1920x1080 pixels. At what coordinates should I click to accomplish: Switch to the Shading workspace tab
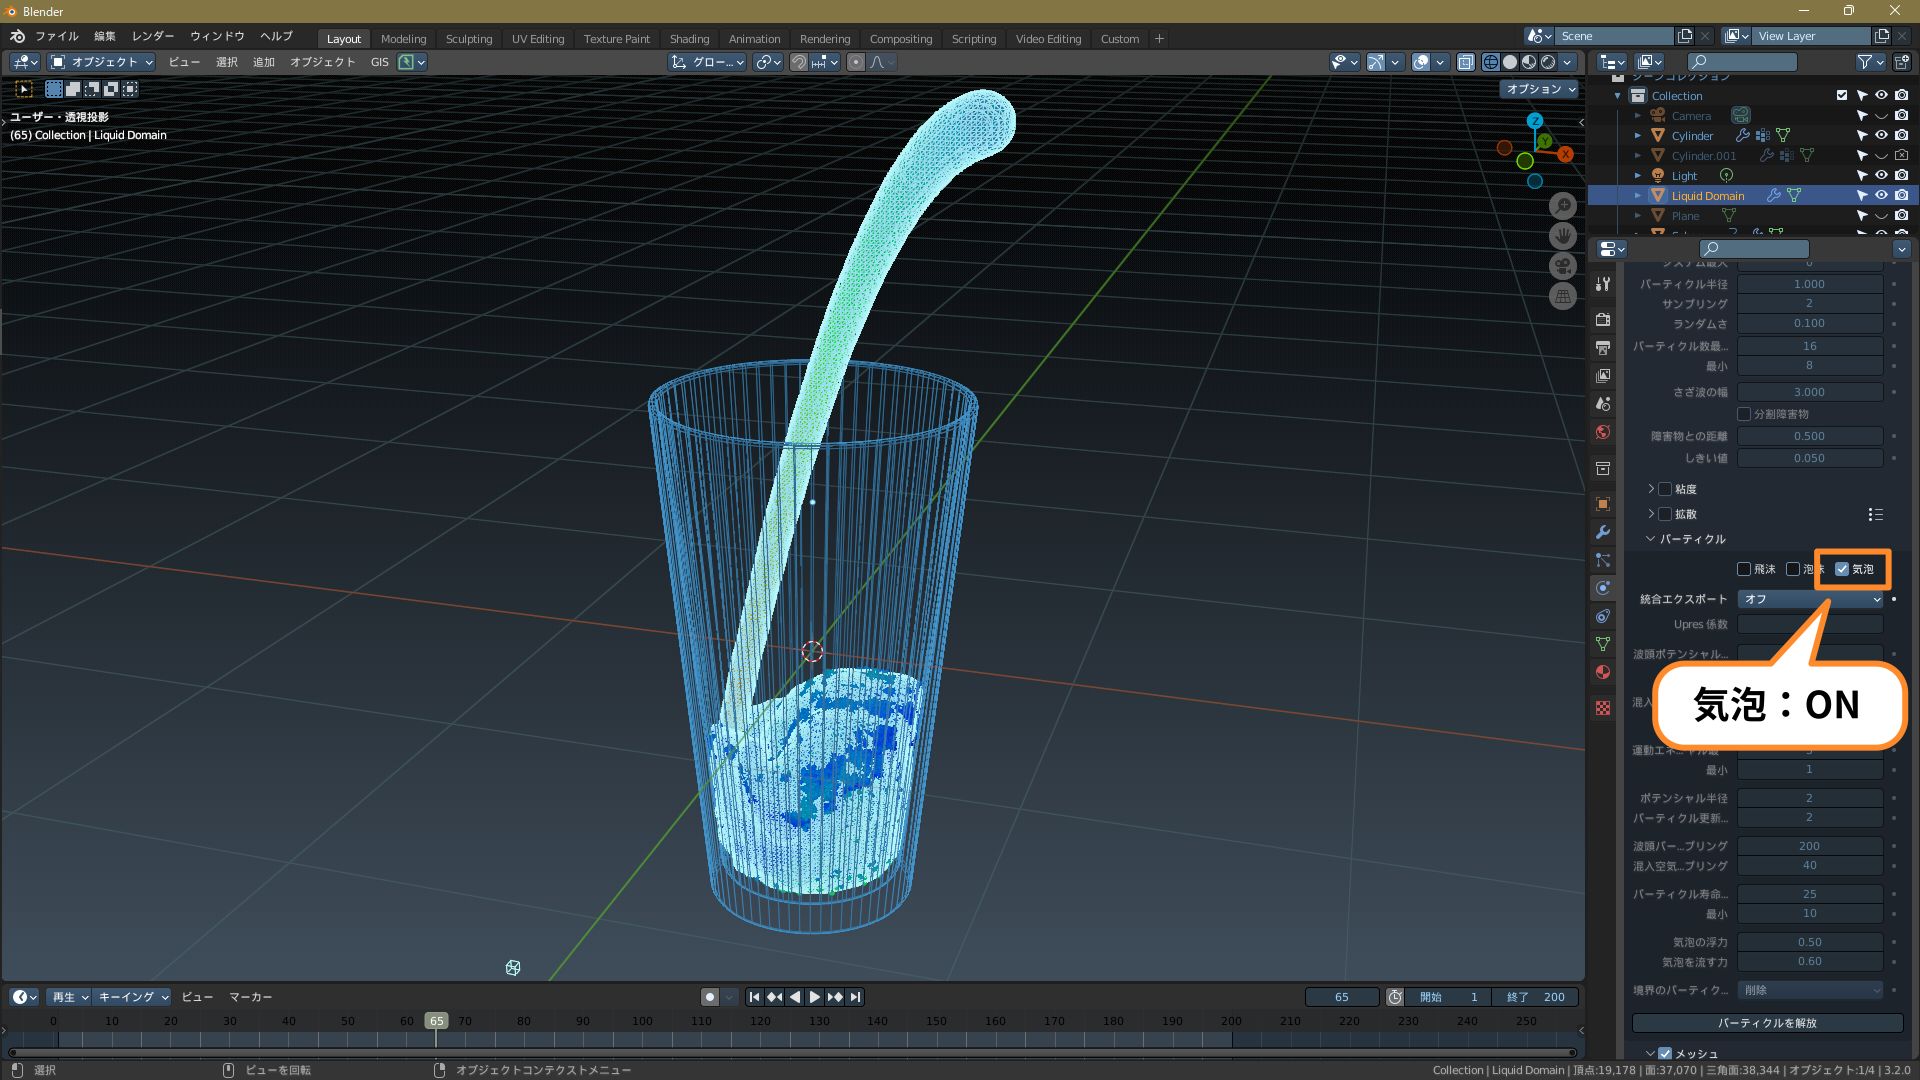[x=689, y=39]
